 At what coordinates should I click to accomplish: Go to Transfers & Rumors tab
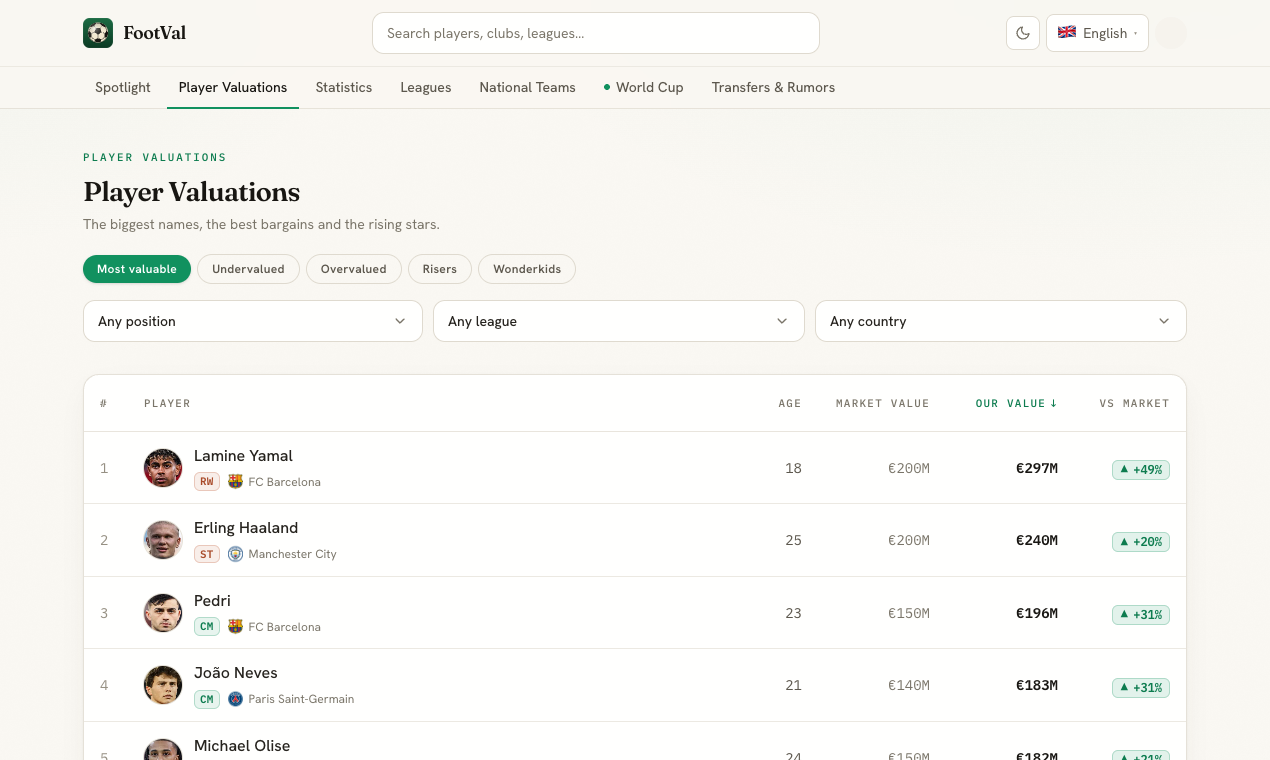773,87
